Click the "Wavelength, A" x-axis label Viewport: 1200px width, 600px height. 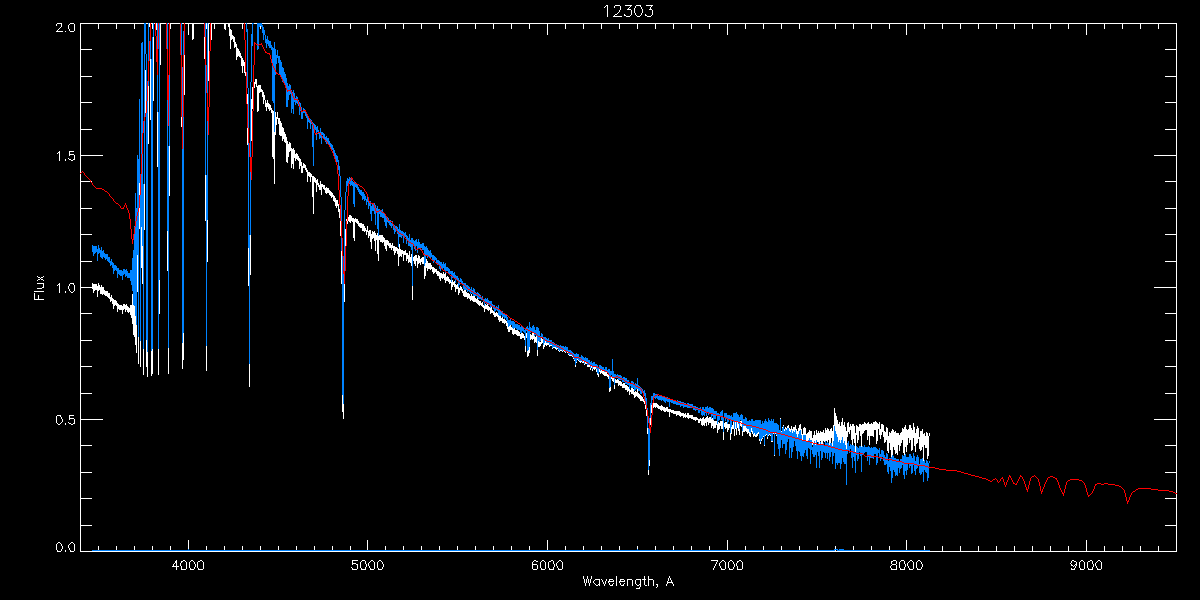click(x=627, y=581)
